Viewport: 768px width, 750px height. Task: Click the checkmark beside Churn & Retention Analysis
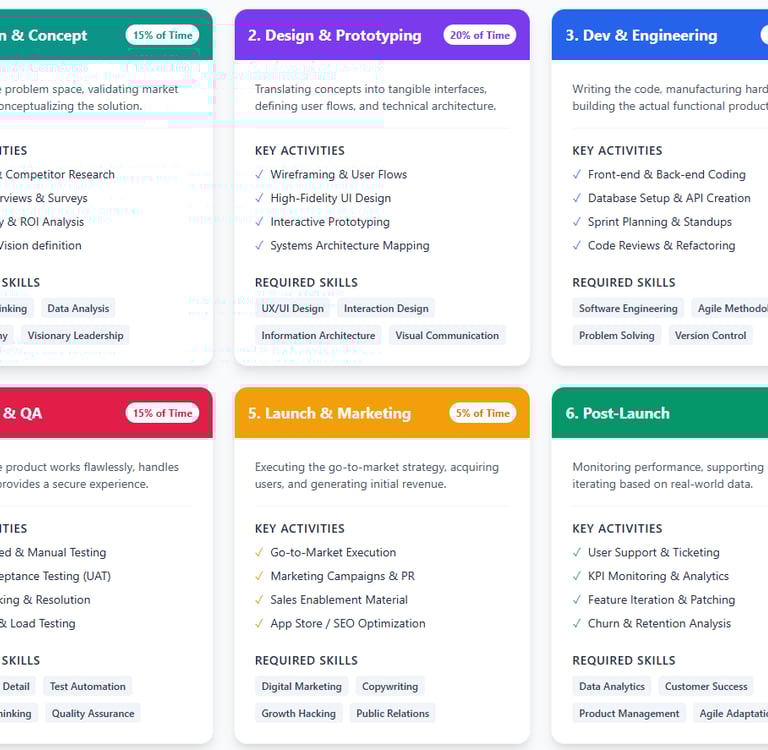click(x=577, y=624)
